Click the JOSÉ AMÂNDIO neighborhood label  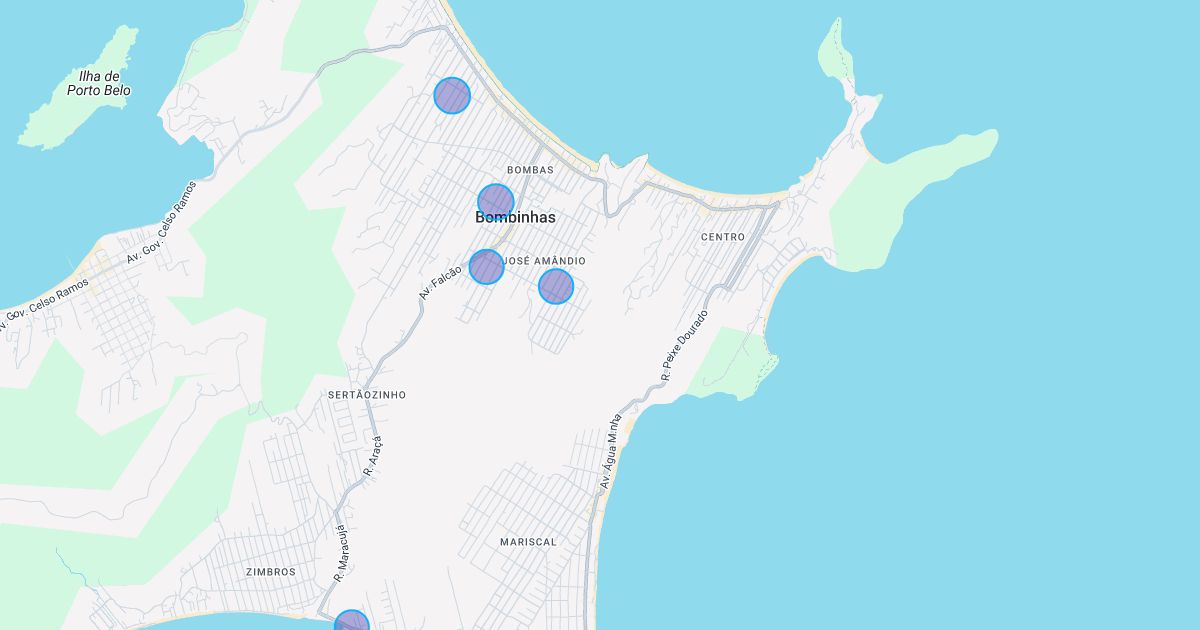pos(544,261)
